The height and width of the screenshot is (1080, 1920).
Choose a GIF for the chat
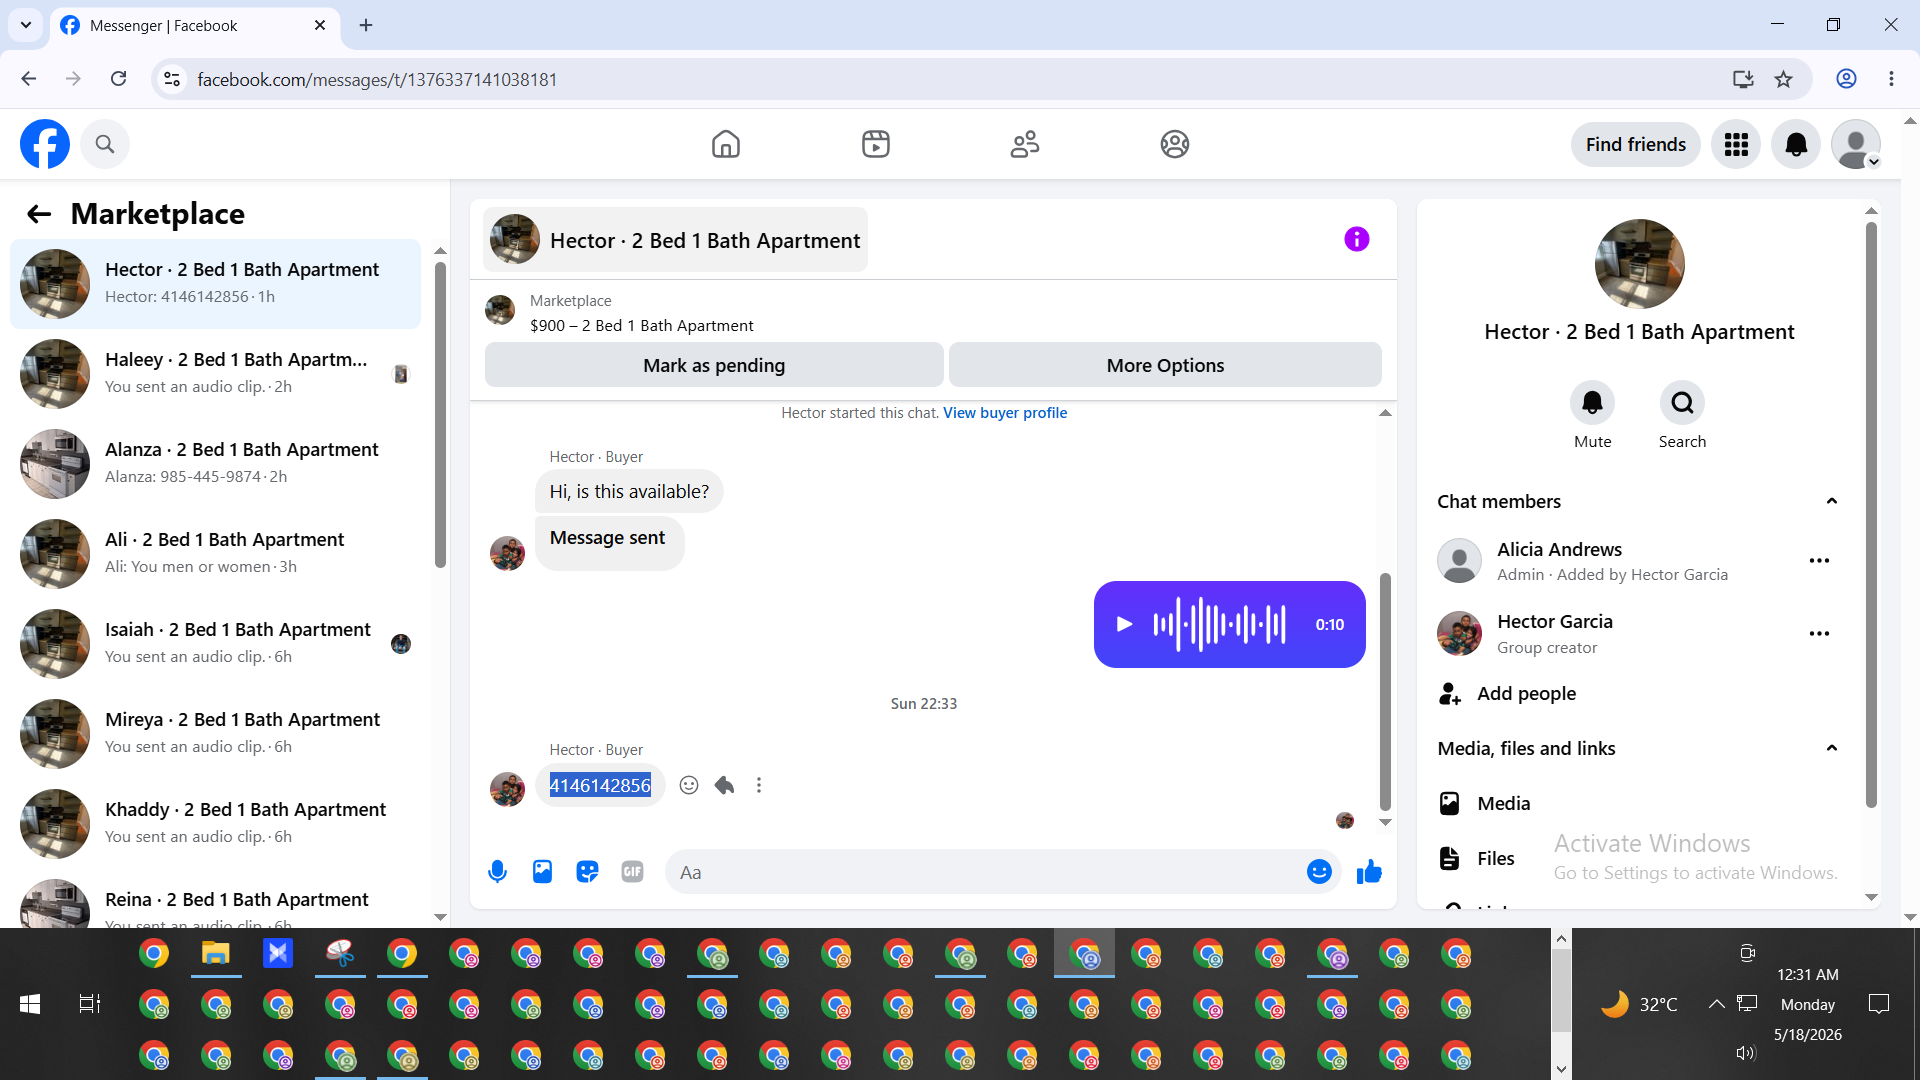click(x=632, y=872)
